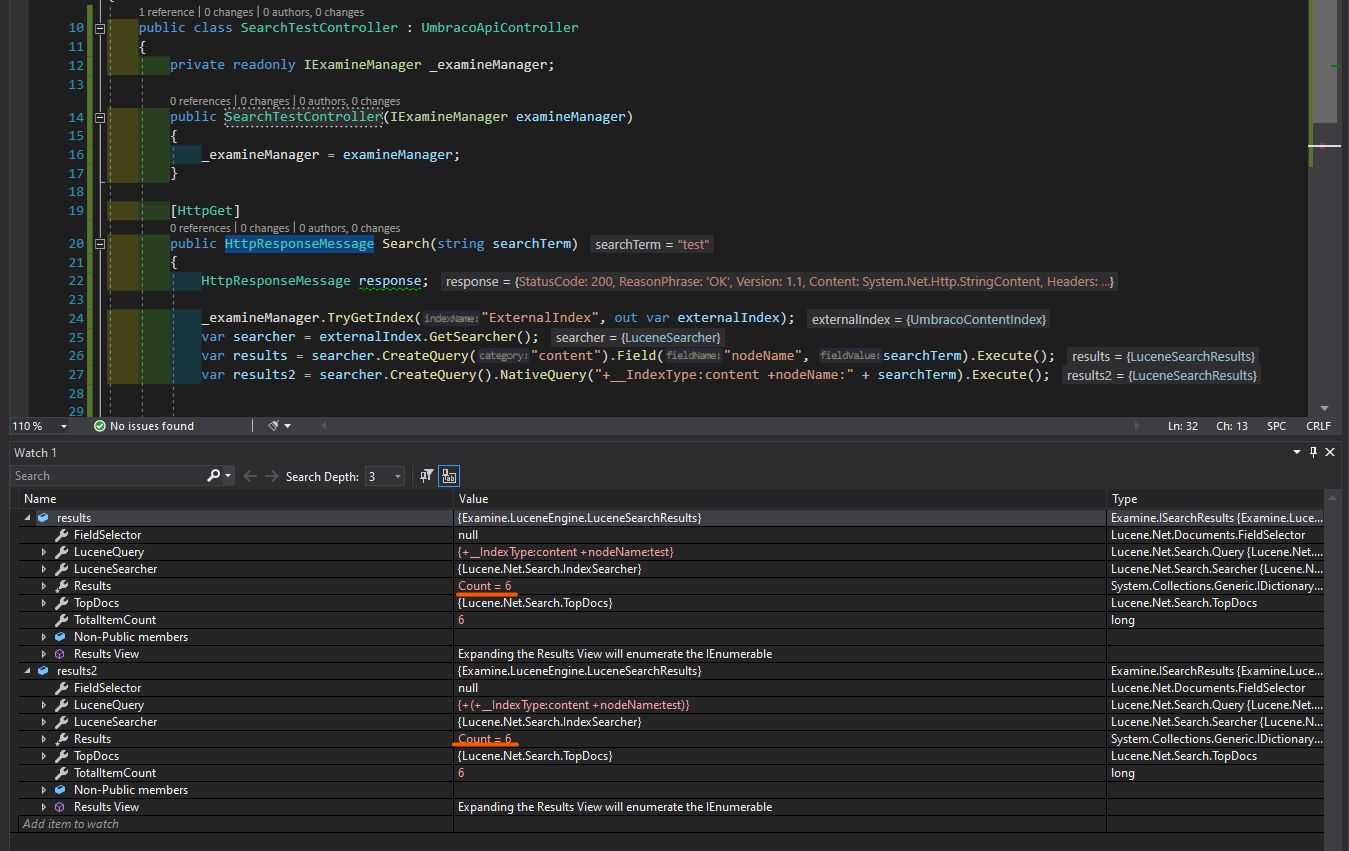The width and height of the screenshot is (1349, 851).
Task: Click the wrench icon of LuceneQuery under results
Action: click(x=60, y=552)
